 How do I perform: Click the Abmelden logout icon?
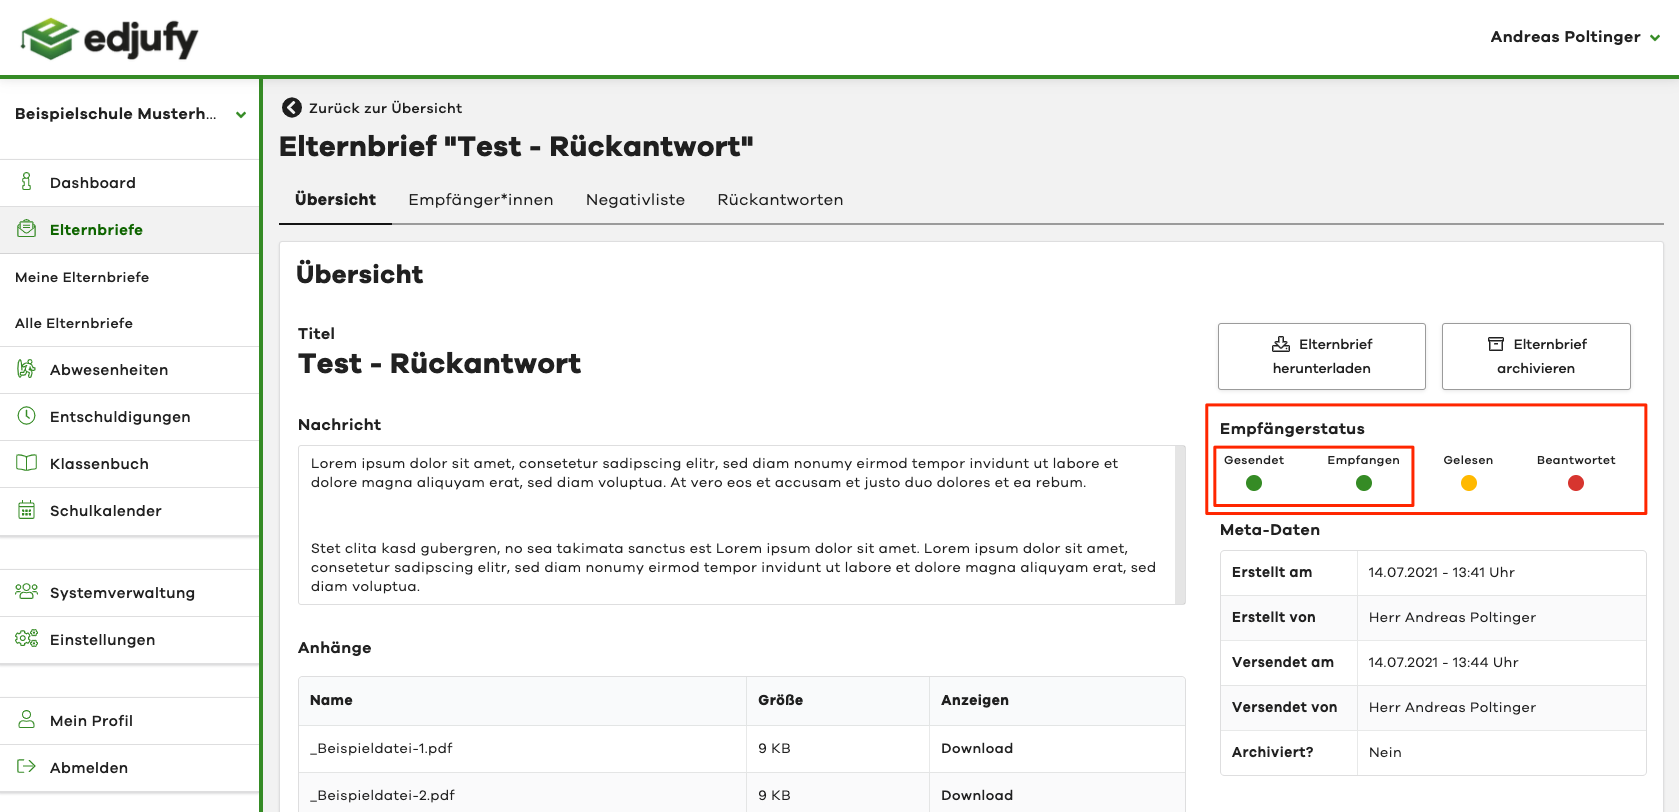[x=27, y=767]
